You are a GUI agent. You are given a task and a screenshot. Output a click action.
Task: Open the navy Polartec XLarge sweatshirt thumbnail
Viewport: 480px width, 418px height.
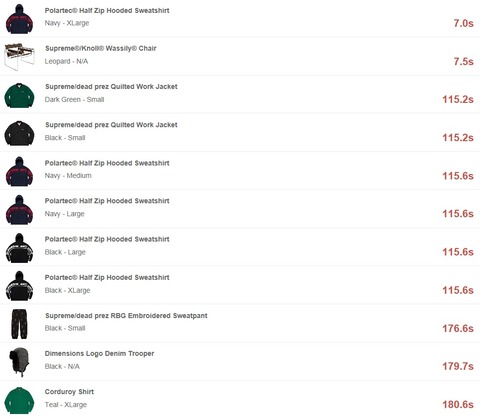[19, 19]
